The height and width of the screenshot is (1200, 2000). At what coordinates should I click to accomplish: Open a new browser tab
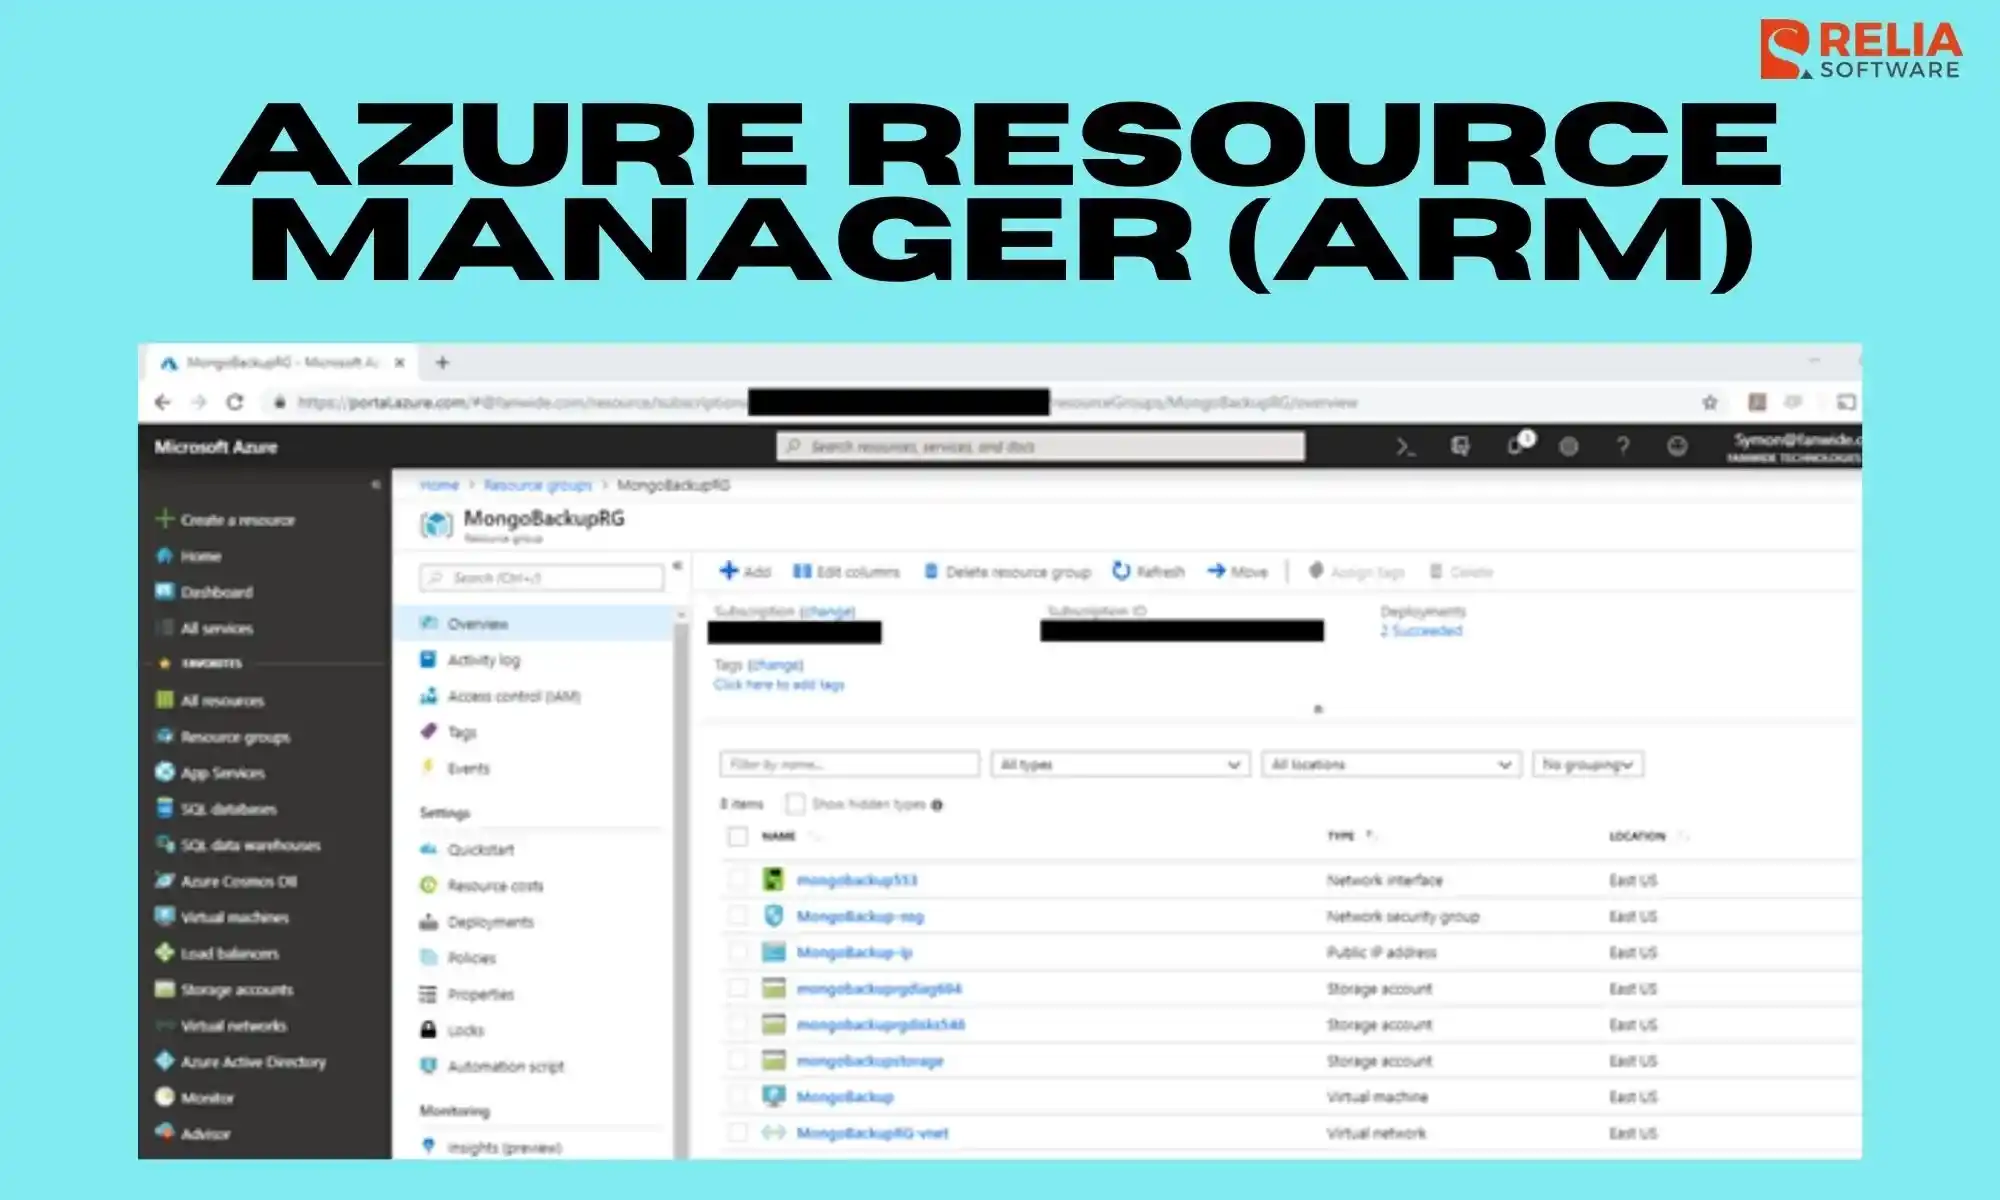coord(442,363)
